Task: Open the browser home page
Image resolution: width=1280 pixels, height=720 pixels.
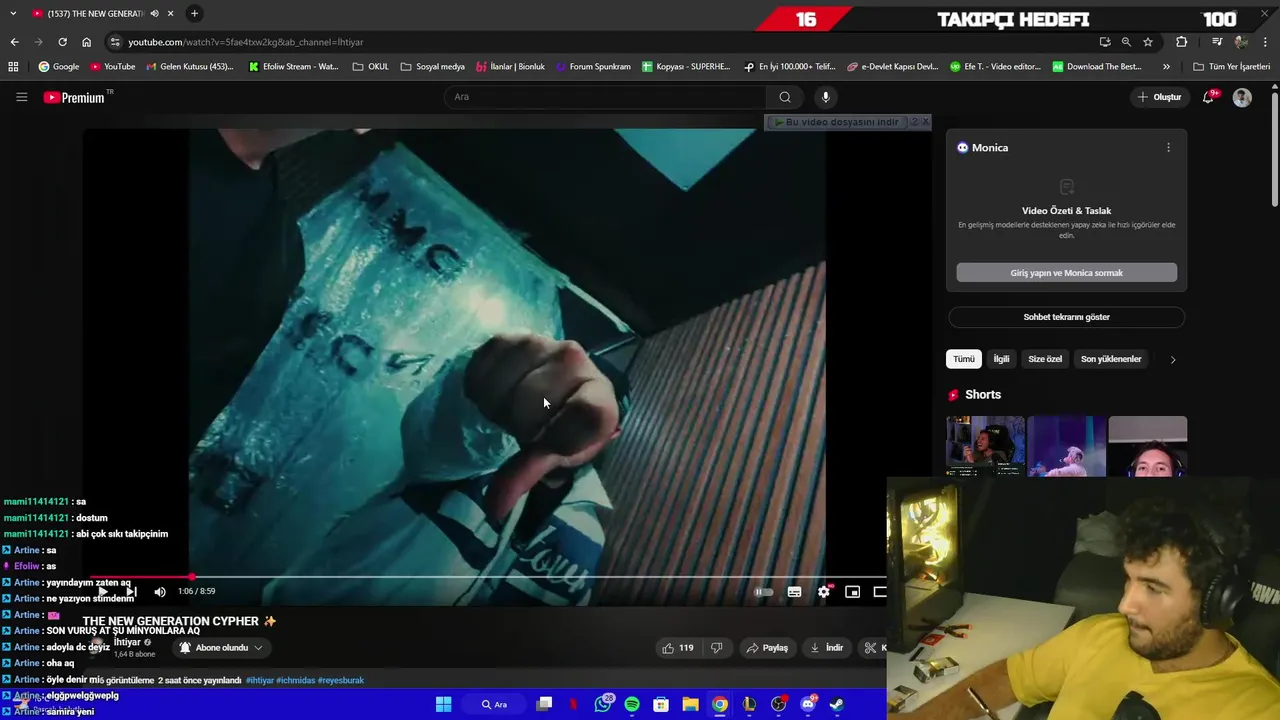Action: 86,42
